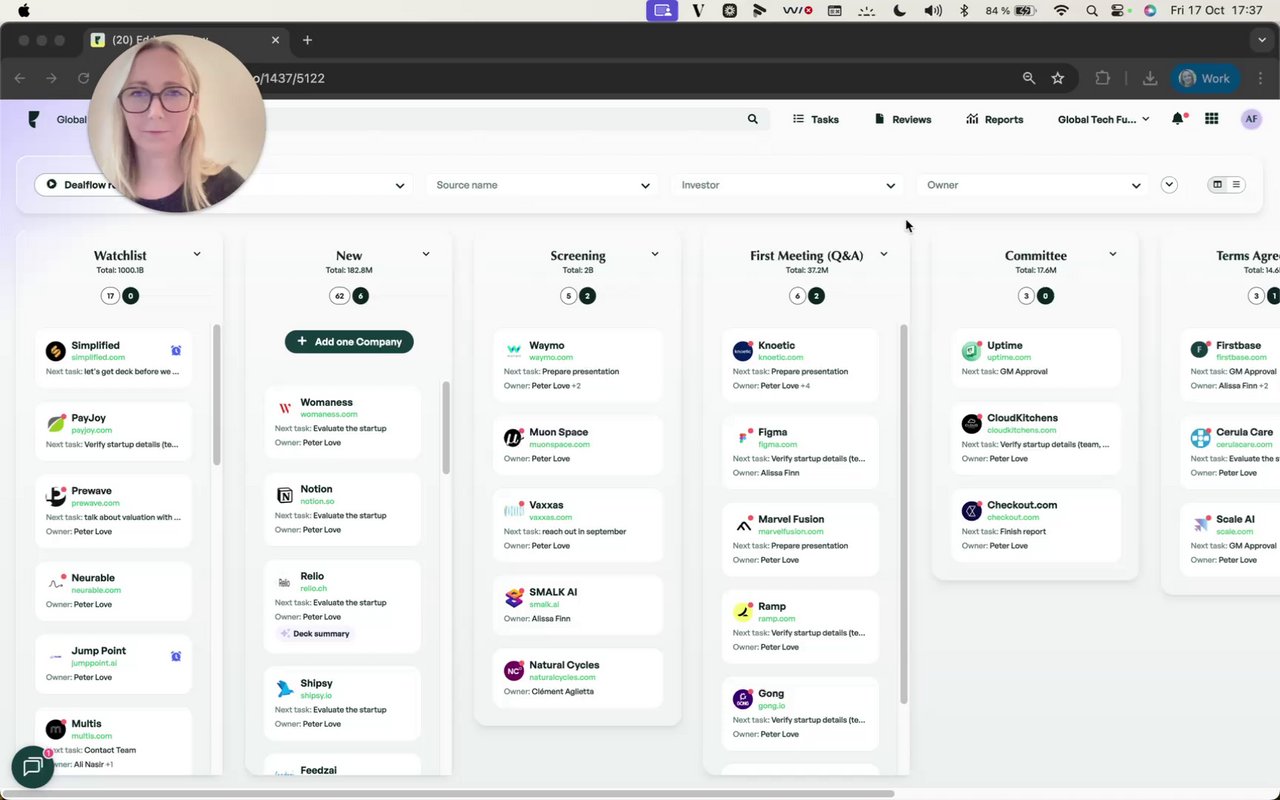
Task: Open the Prewave company card
Action: click(x=113, y=510)
